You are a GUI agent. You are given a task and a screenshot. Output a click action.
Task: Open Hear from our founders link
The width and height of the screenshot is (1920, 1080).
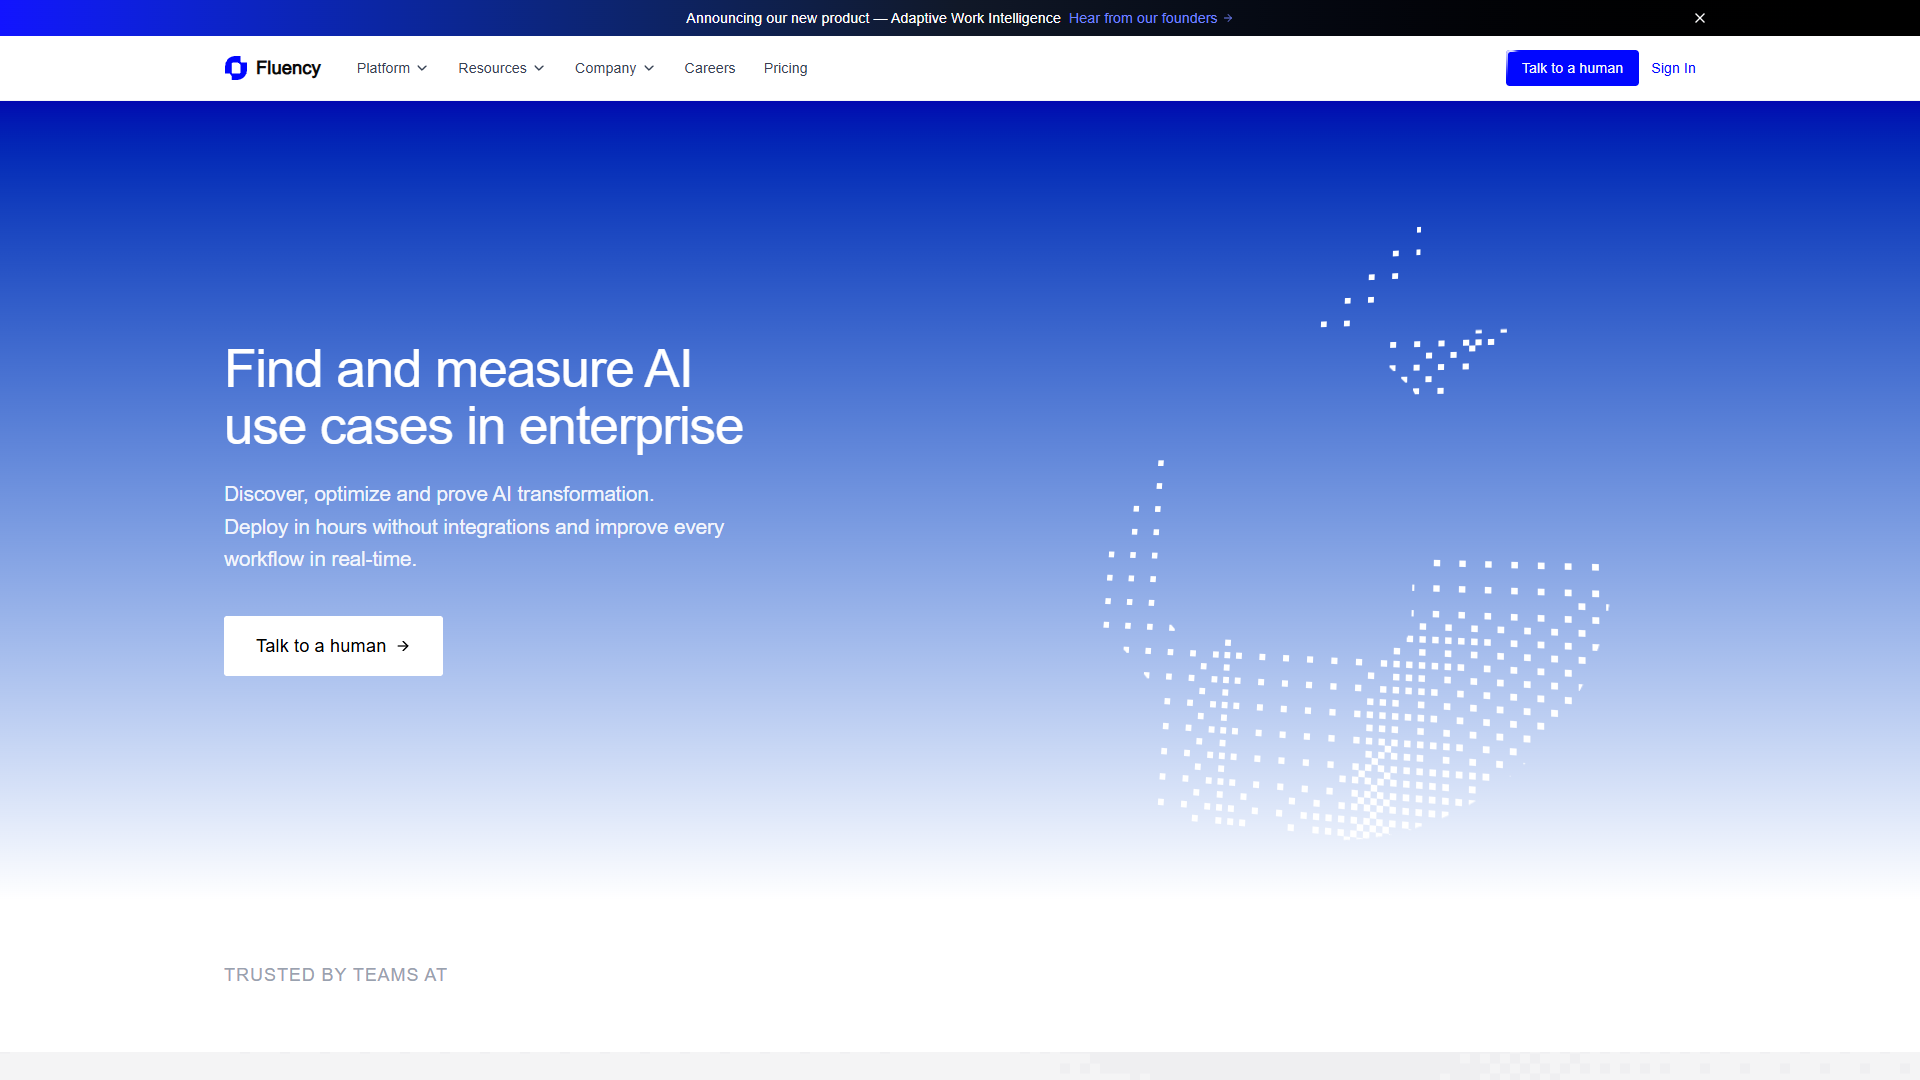click(1143, 18)
